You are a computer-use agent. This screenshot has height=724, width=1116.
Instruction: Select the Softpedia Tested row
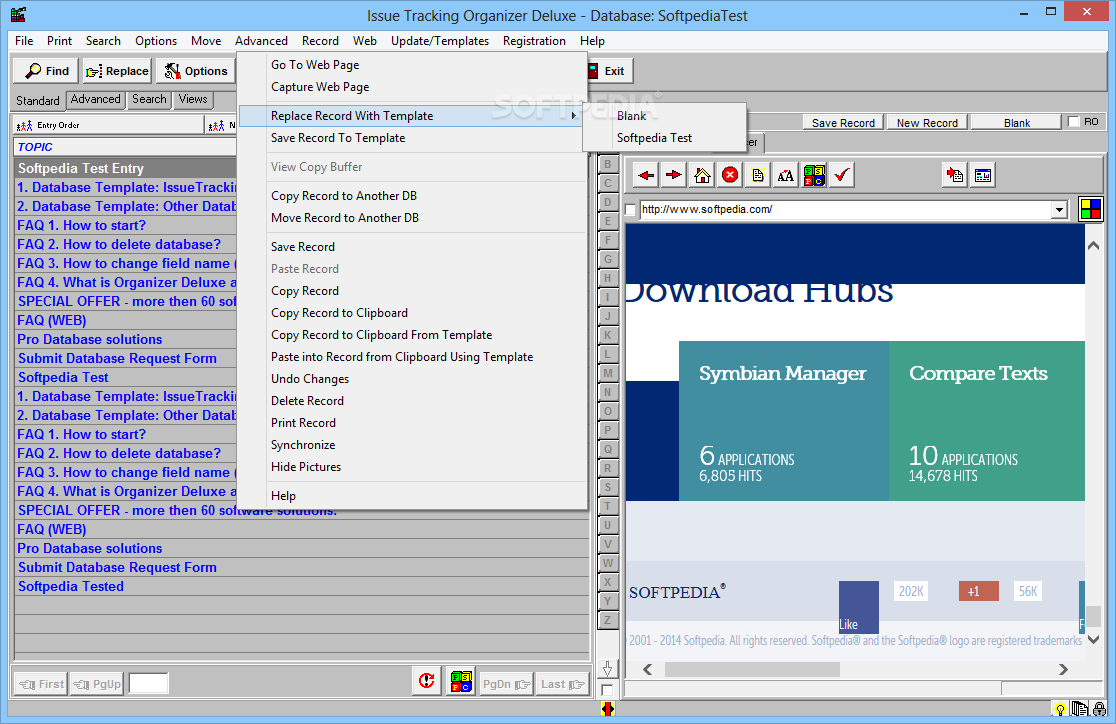302,587
